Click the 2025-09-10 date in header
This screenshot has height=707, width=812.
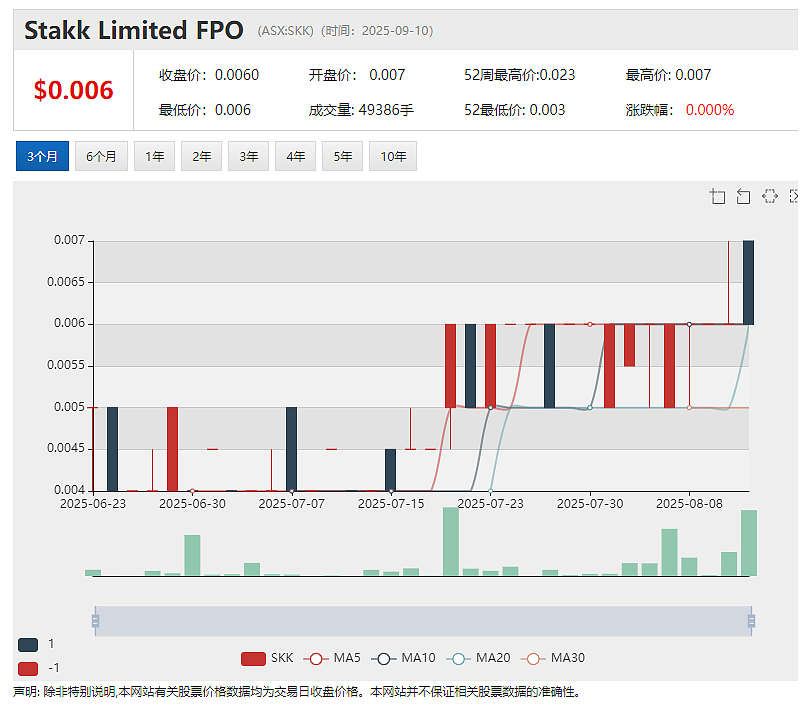(x=396, y=31)
